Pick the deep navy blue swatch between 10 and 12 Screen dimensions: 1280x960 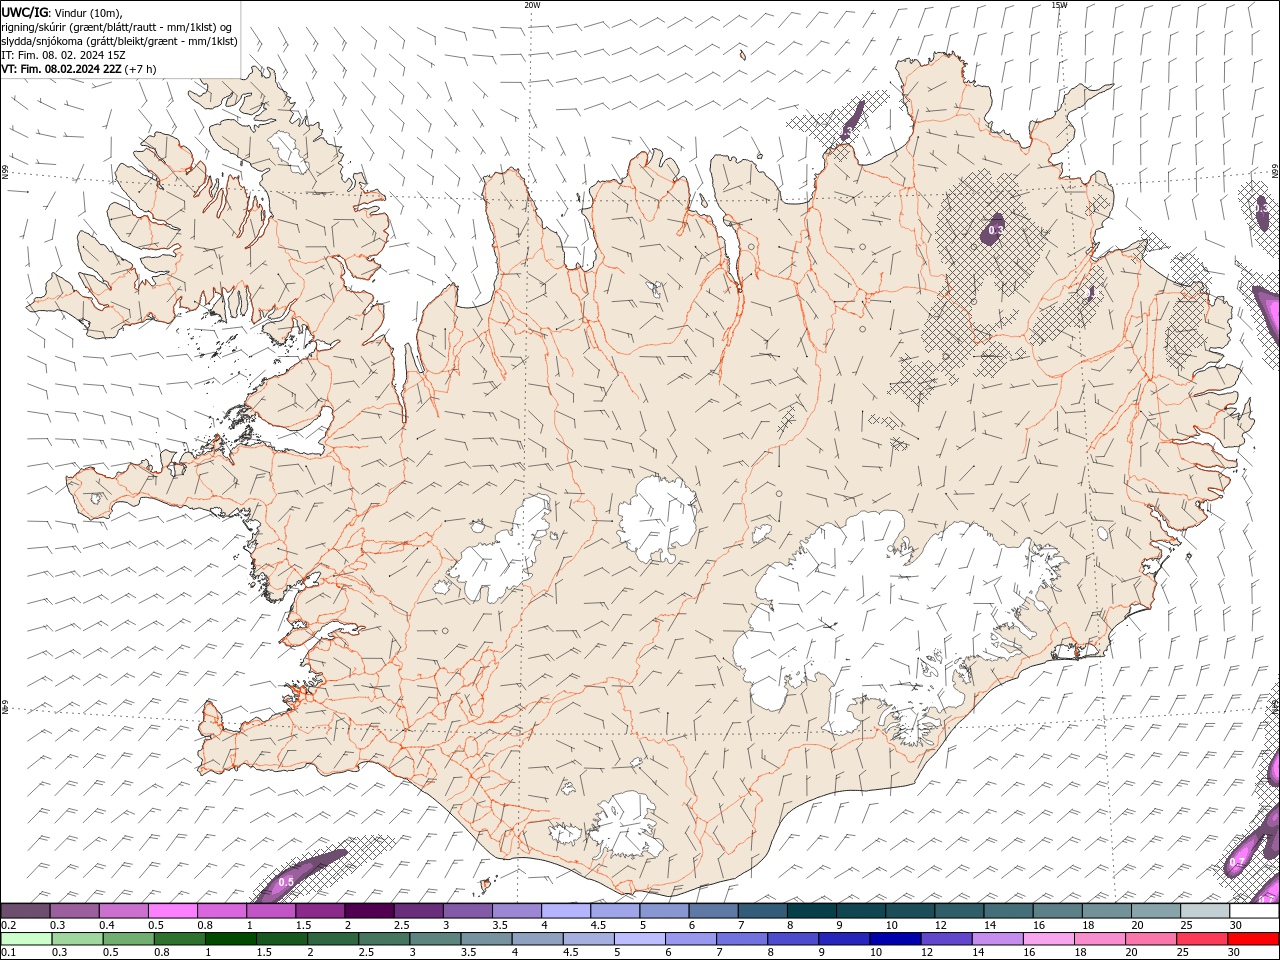[895, 939]
